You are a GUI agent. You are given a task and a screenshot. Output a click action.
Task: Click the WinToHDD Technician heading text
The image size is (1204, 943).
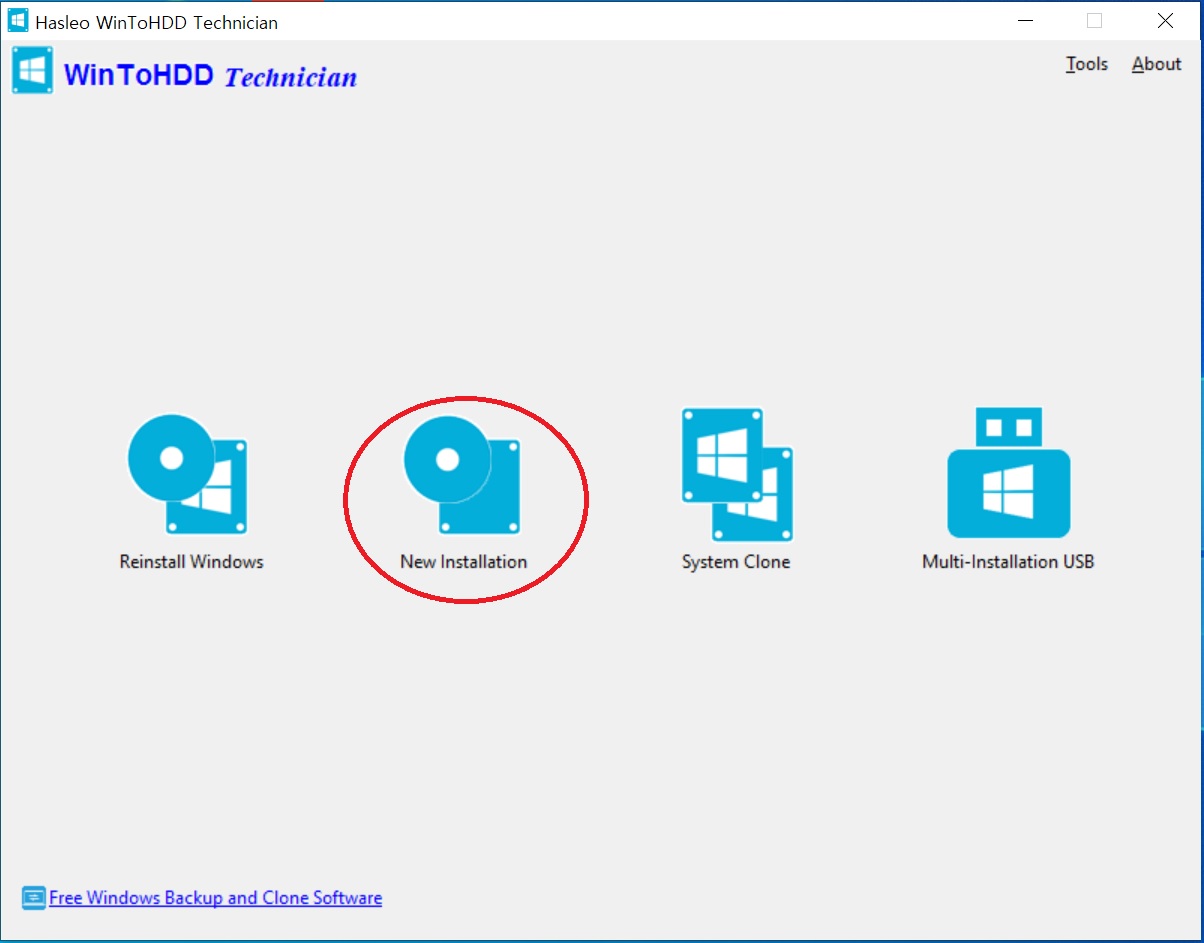pyautogui.click(x=210, y=75)
